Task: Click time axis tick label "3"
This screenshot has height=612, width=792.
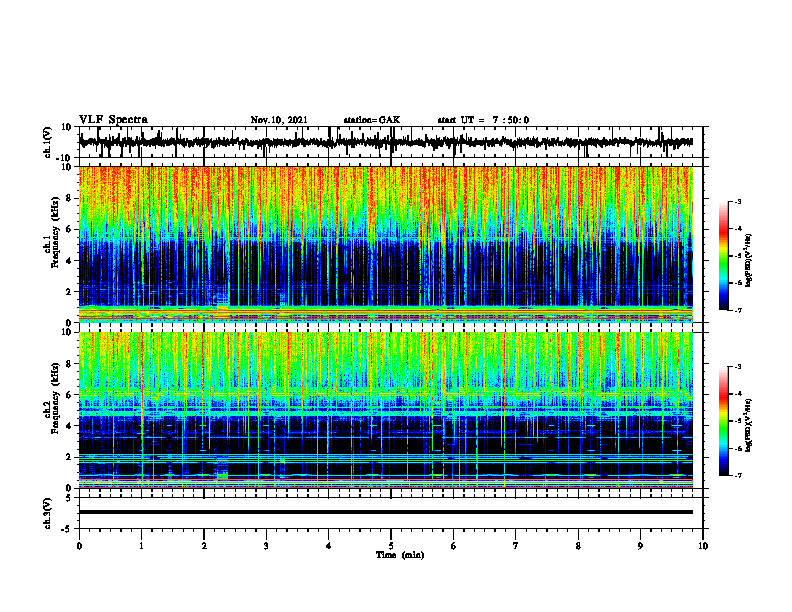Action: point(266,546)
